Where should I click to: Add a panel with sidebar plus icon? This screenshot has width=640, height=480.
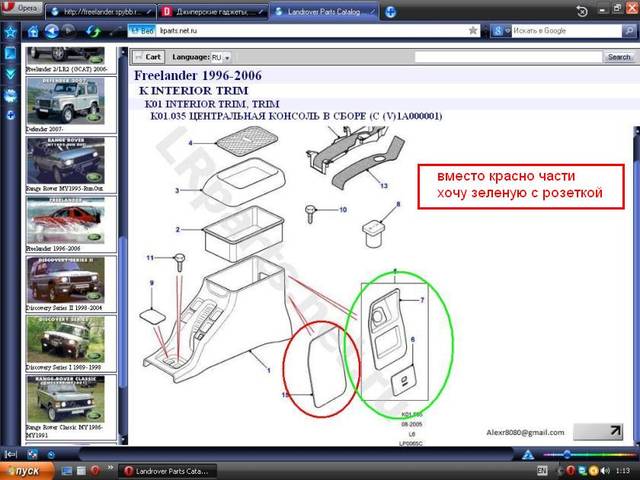point(11,115)
